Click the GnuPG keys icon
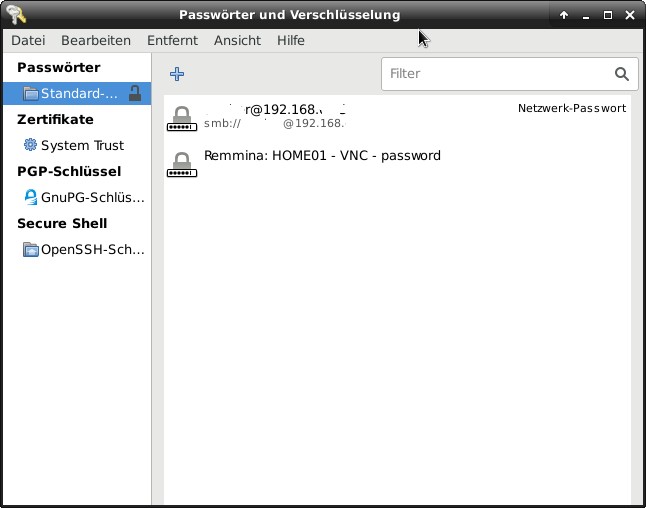 30,197
